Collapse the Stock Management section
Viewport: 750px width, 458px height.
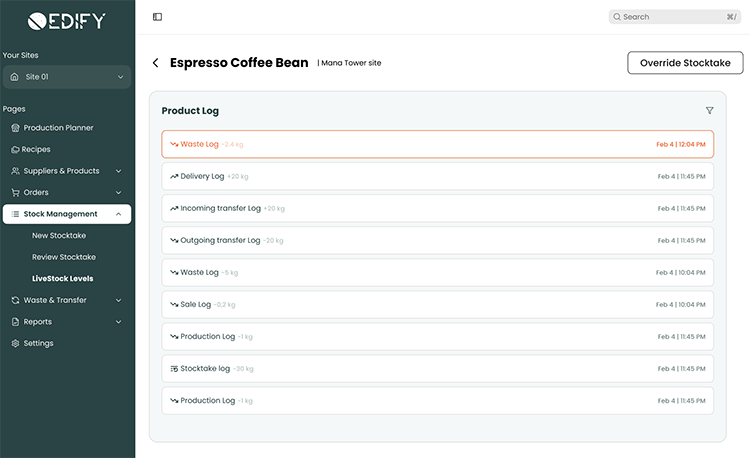(118, 214)
